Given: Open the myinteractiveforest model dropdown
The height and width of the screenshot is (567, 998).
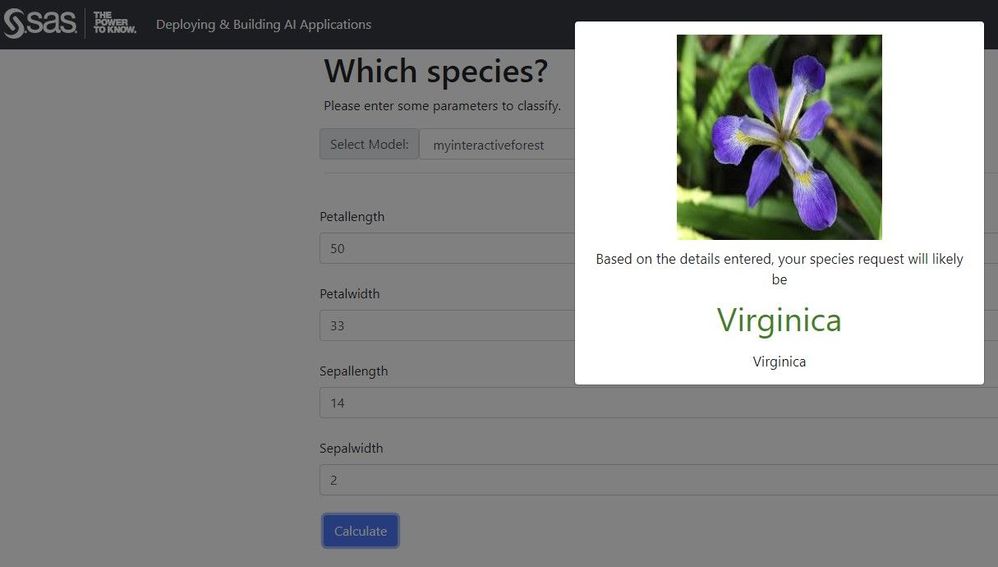Looking at the screenshot, I should coord(497,145).
